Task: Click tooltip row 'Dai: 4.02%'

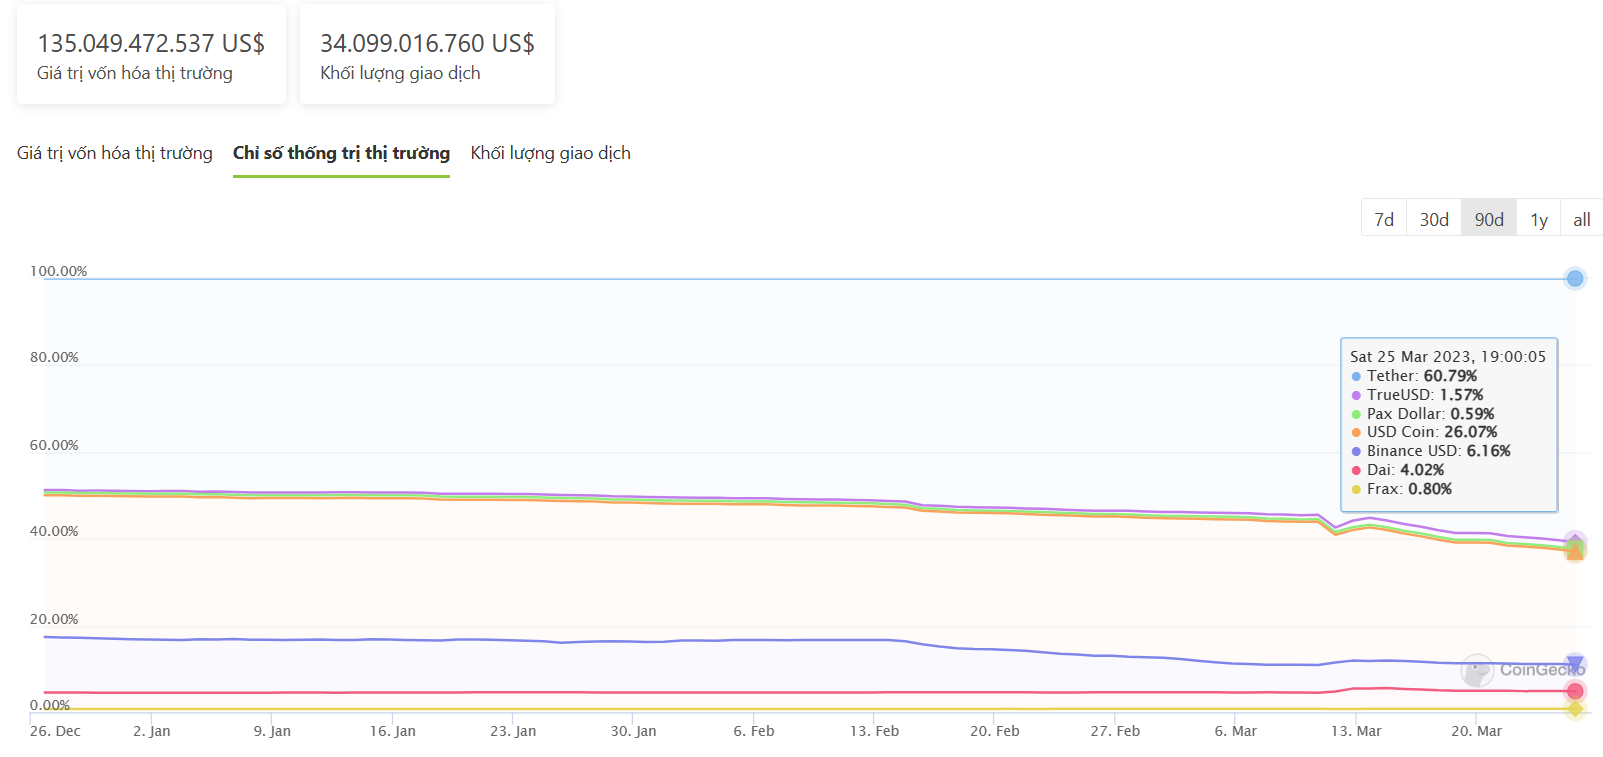Action: (x=1397, y=470)
